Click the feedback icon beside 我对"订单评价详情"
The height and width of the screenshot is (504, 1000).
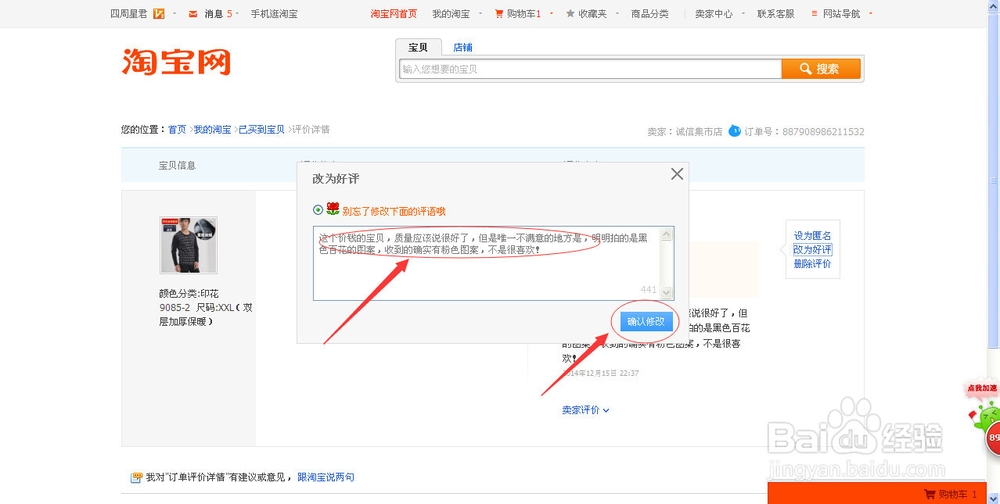(136, 477)
